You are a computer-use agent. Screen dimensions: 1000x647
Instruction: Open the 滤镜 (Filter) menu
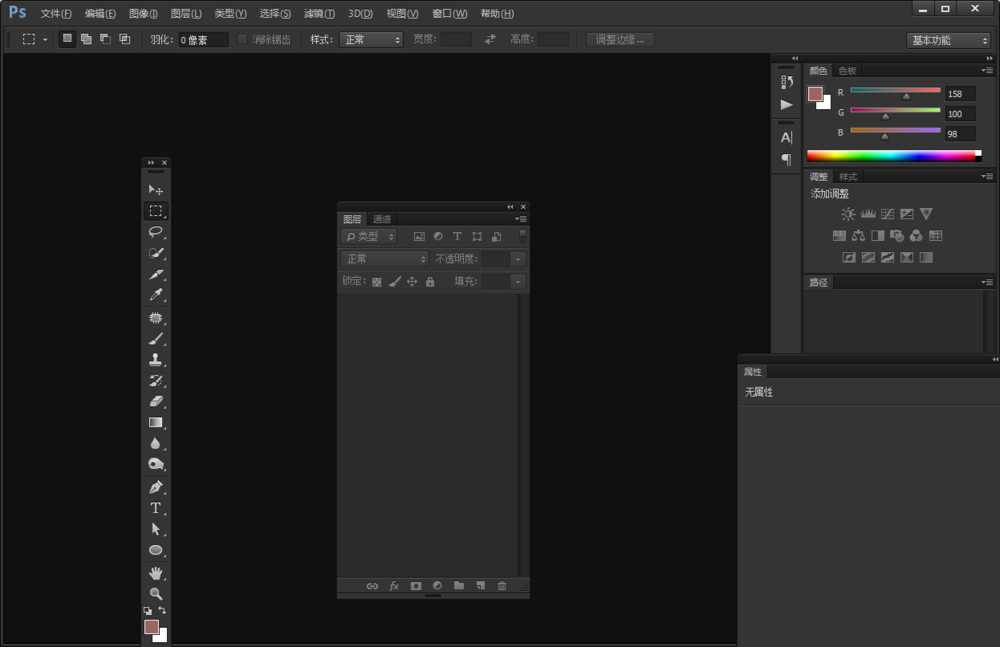[319, 14]
